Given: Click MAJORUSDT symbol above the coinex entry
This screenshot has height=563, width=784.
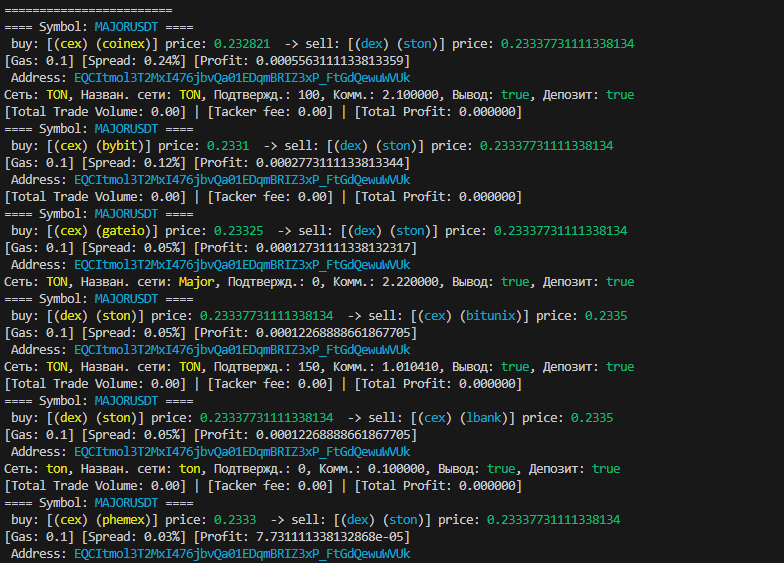Looking at the screenshot, I should tap(126, 27).
